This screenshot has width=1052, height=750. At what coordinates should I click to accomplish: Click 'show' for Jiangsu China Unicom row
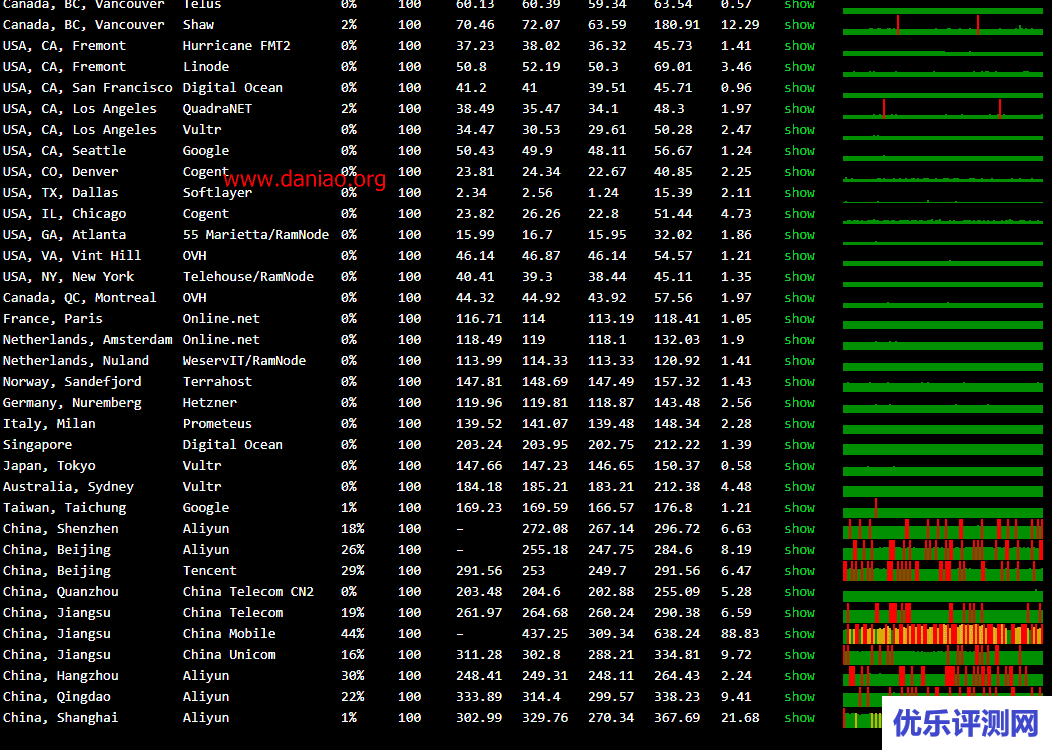click(x=800, y=655)
